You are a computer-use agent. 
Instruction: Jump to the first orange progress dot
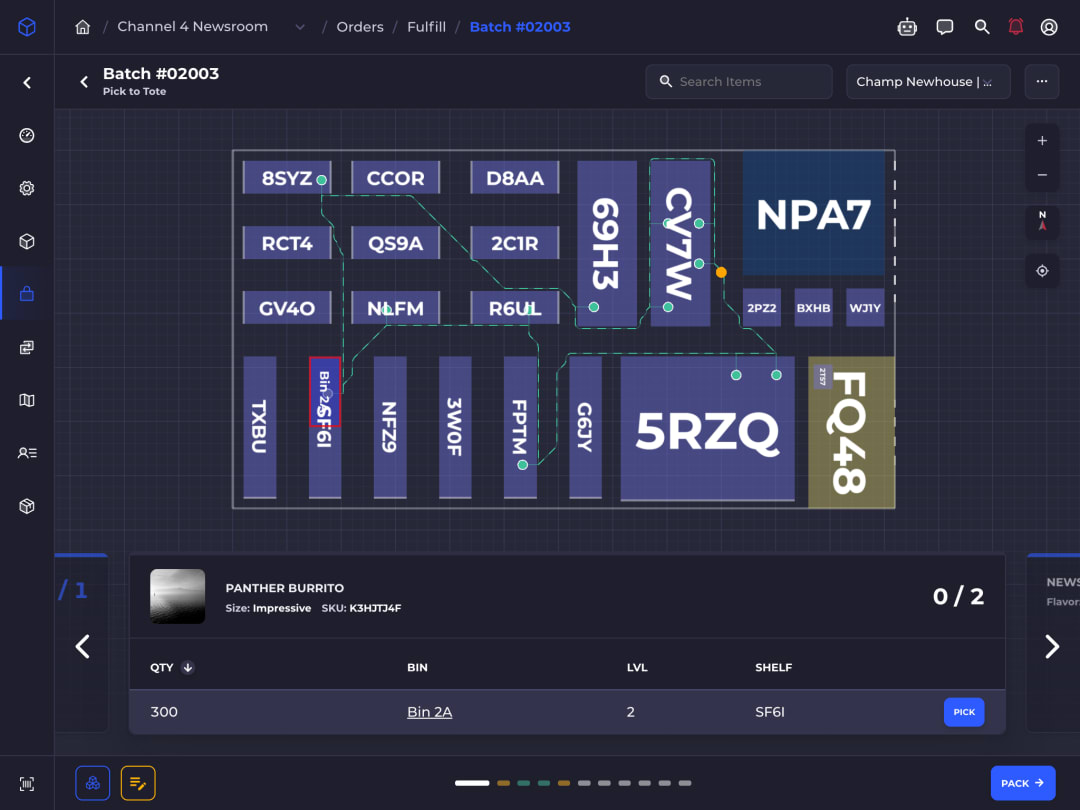click(x=503, y=783)
